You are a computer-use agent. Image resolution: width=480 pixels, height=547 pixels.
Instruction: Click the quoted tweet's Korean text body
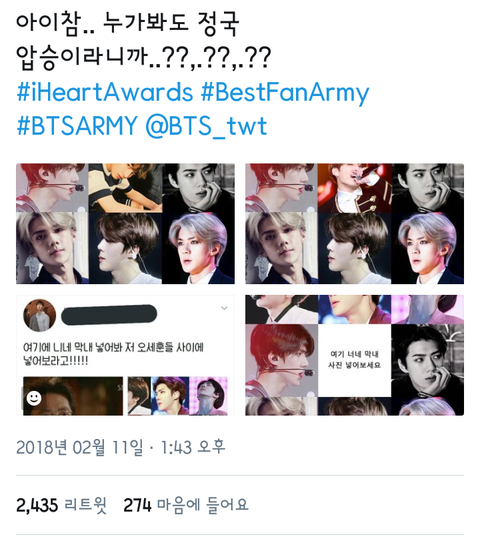[x=113, y=354]
